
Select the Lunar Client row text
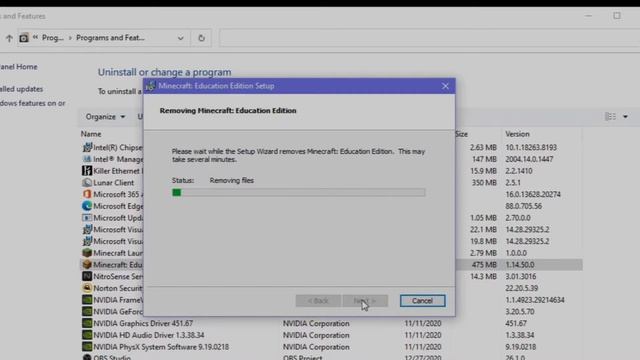[113, 182]
